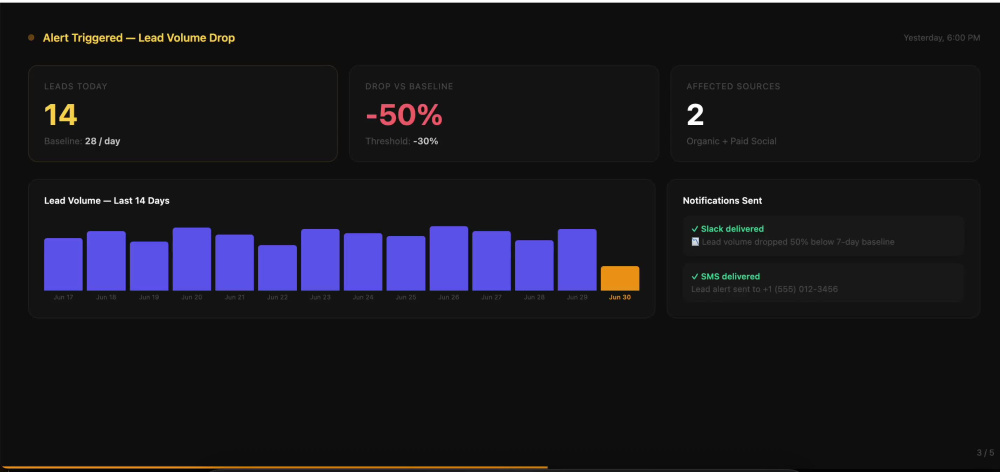Click the Baseline: 28 / day text
The height and width of the screenshot is (472, 1000).
point(82,141)
